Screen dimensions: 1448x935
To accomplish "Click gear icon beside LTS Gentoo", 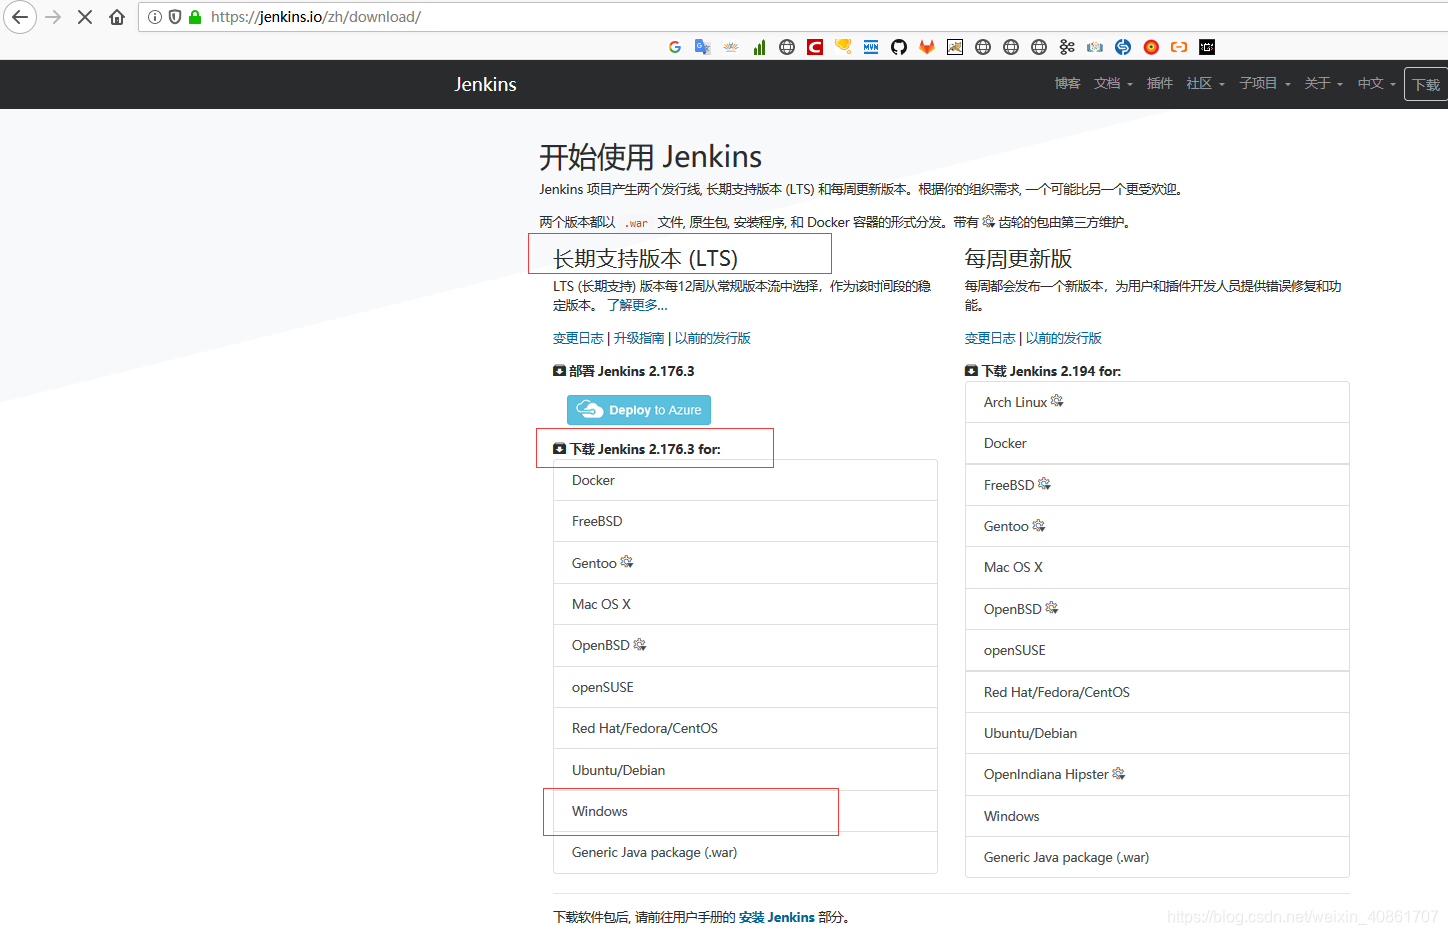I will tap(627, 562).
